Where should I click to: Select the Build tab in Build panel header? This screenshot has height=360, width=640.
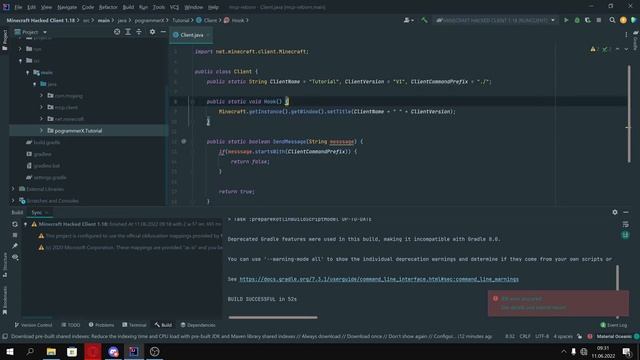17,212
